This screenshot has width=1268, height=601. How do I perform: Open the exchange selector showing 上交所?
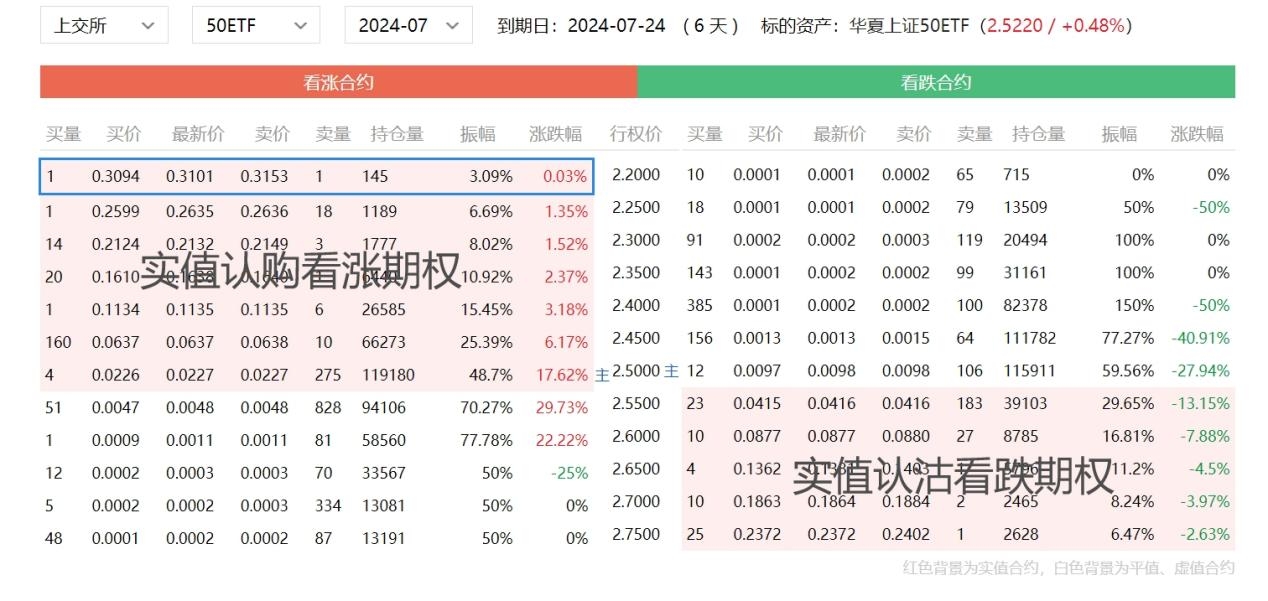[104, 25]
